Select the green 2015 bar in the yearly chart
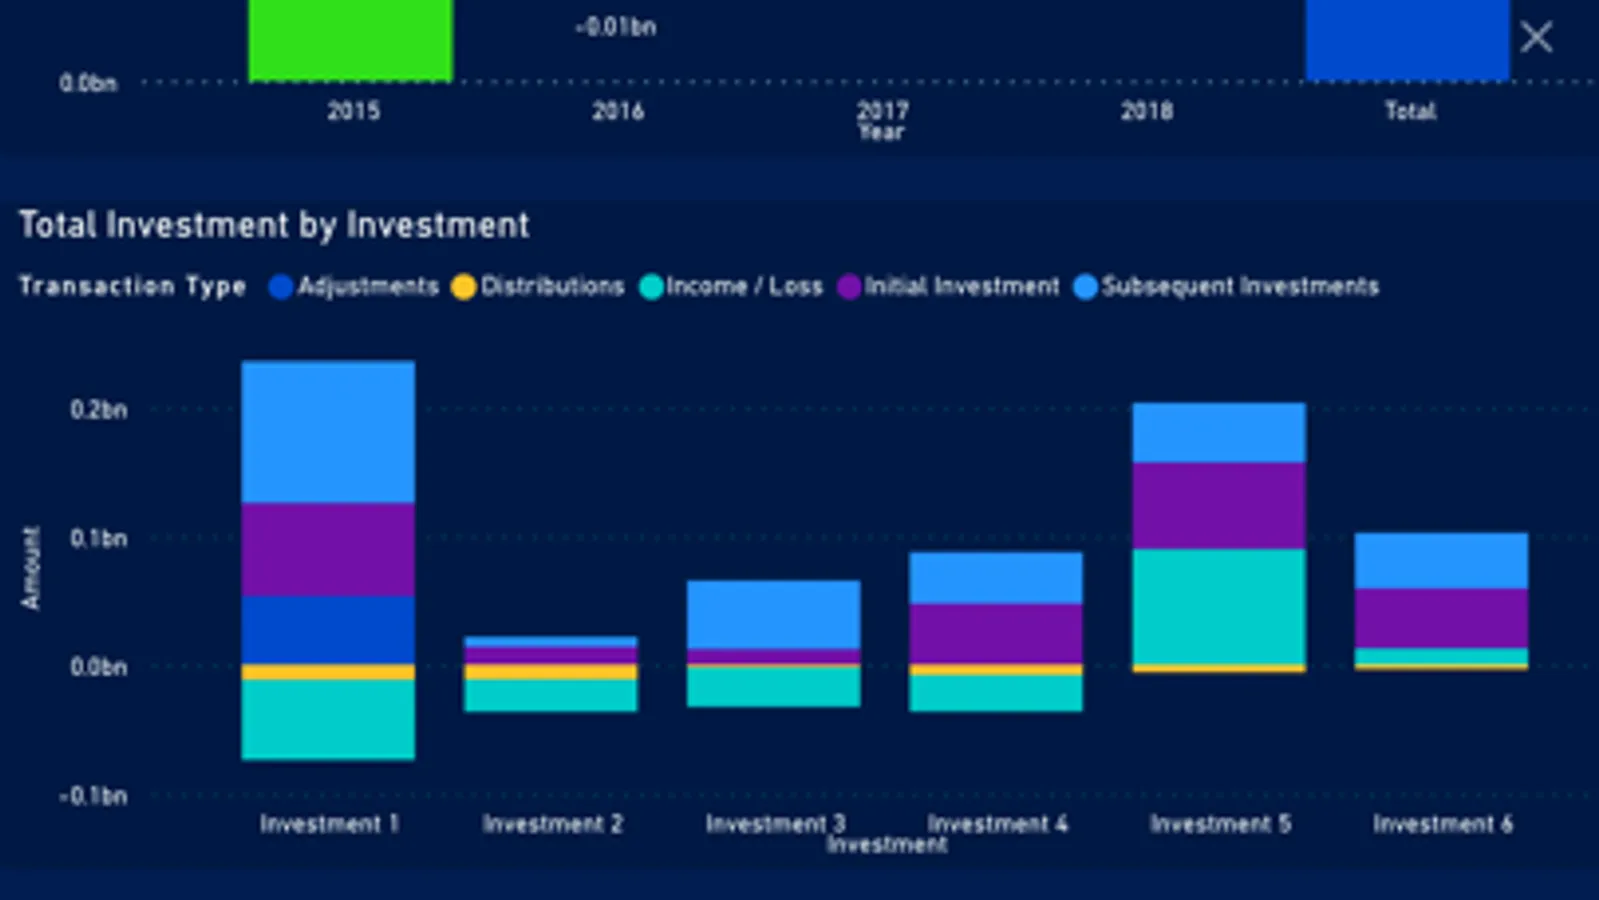 pyautogui.click(x=350, y=40)
